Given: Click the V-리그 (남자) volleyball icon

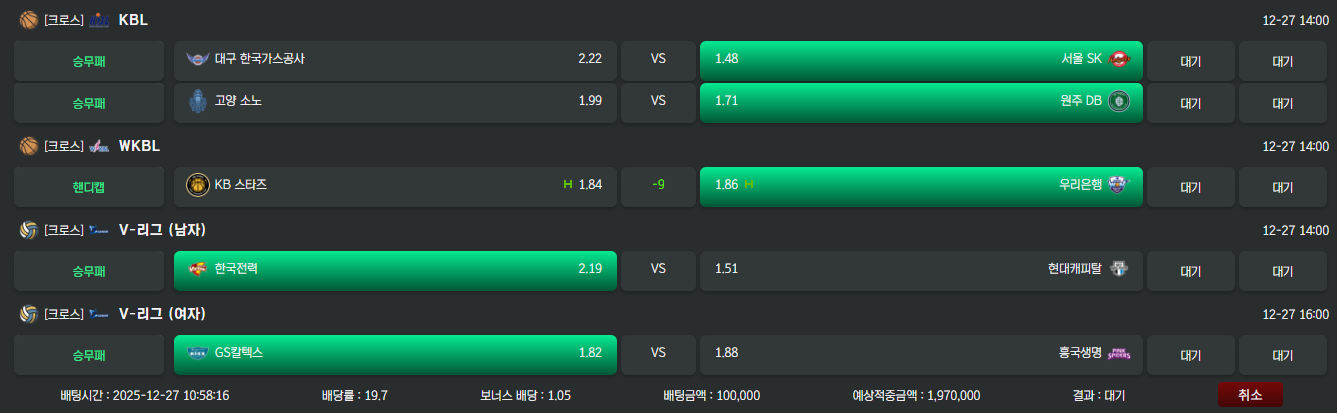Looking at the screenshot, I should 28,230.
